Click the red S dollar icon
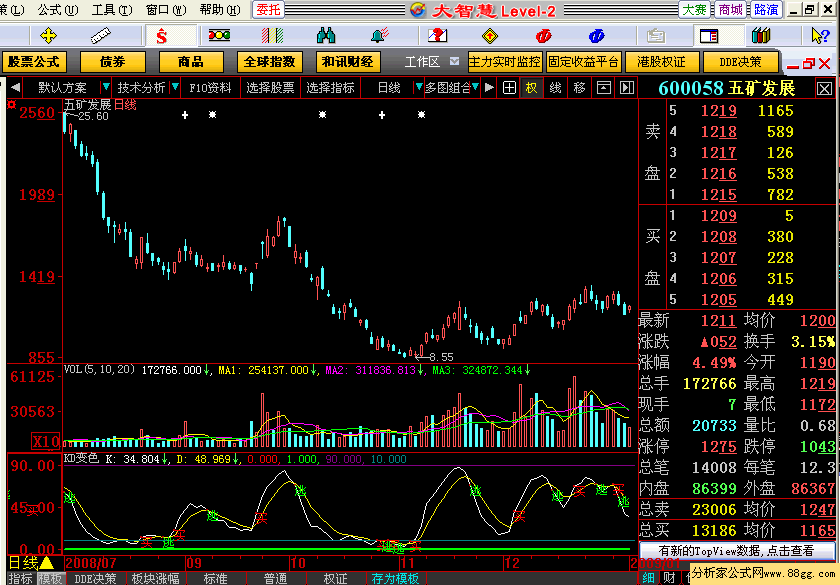Viewport: 840px width, 585px height. click(161, 36)
